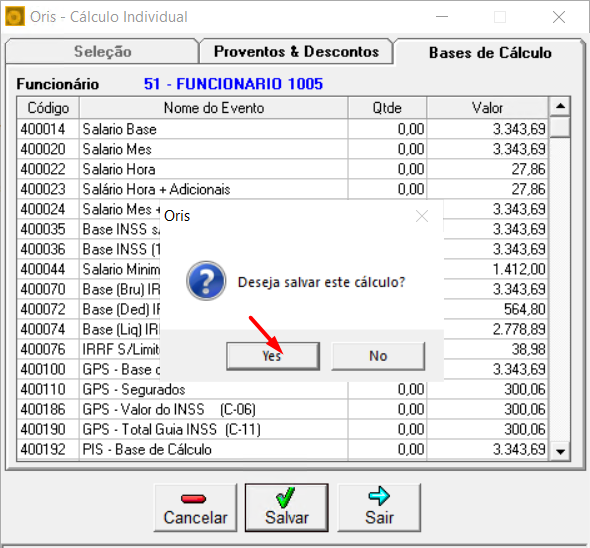The image size is (590, 548).
Task: Select the Salario Mes event cell
Action: pyautogui.click(x=213, y=149)
